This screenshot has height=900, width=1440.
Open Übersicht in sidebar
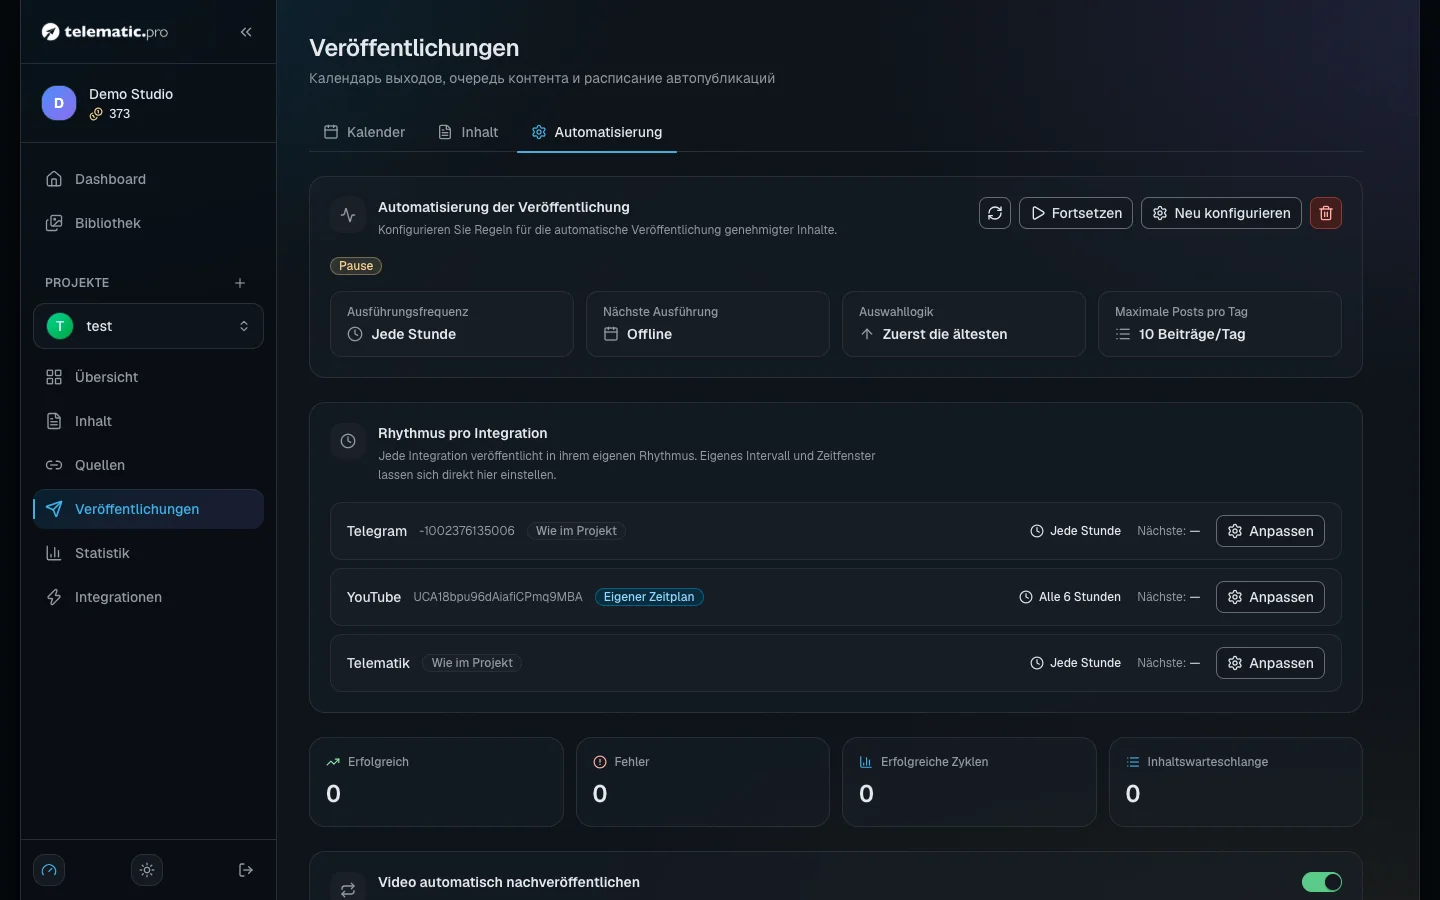click(148, 377)
